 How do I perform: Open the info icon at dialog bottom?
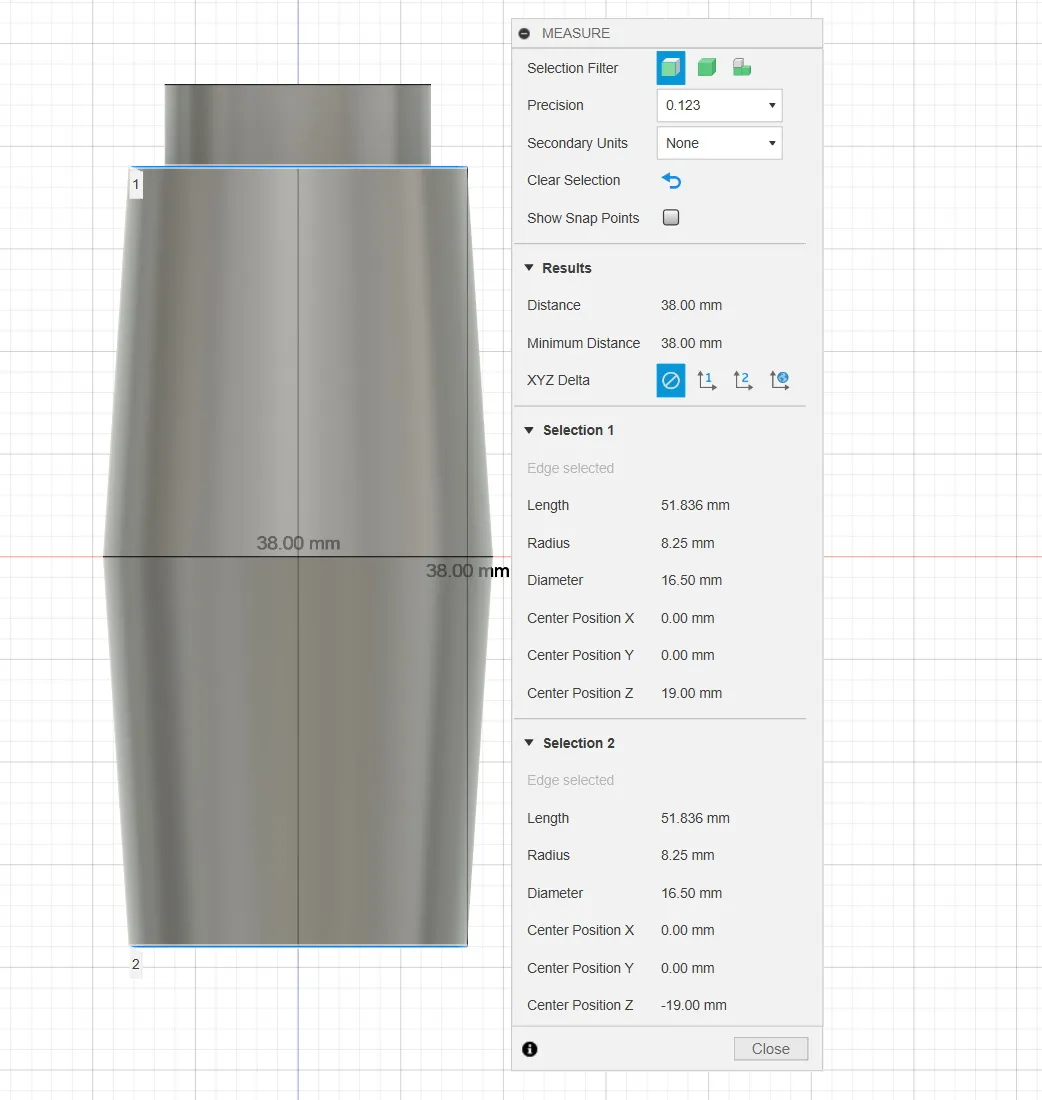[x=530, y=1049]
